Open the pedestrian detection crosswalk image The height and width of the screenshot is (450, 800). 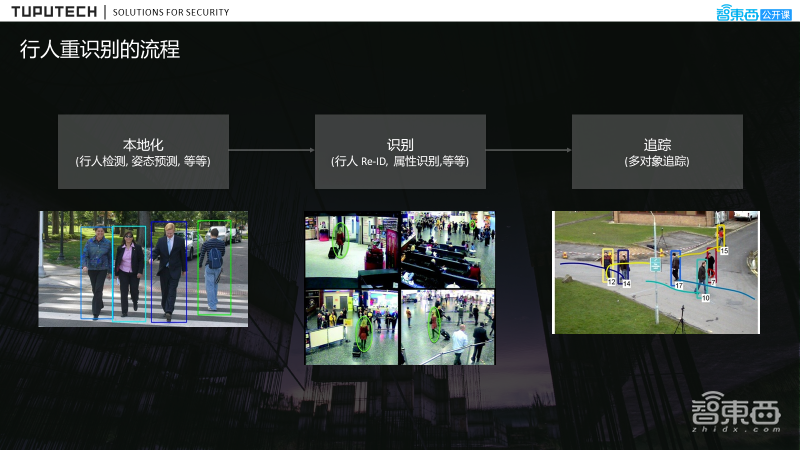coord(143,268)
